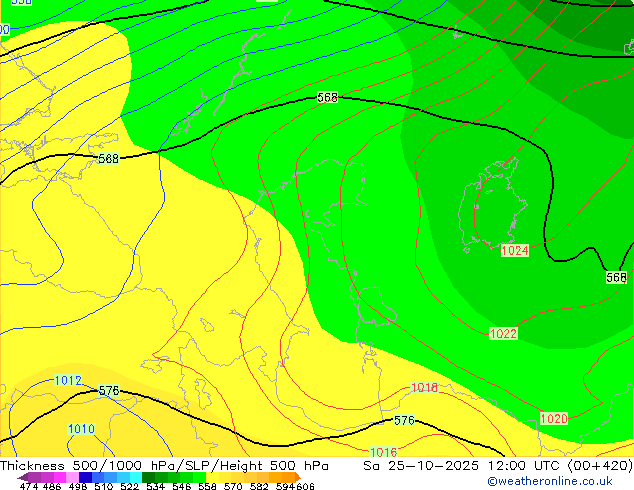Select the 1016 pressure contour label
Viewport: 634px width, 490px height.
pos(384,452)
